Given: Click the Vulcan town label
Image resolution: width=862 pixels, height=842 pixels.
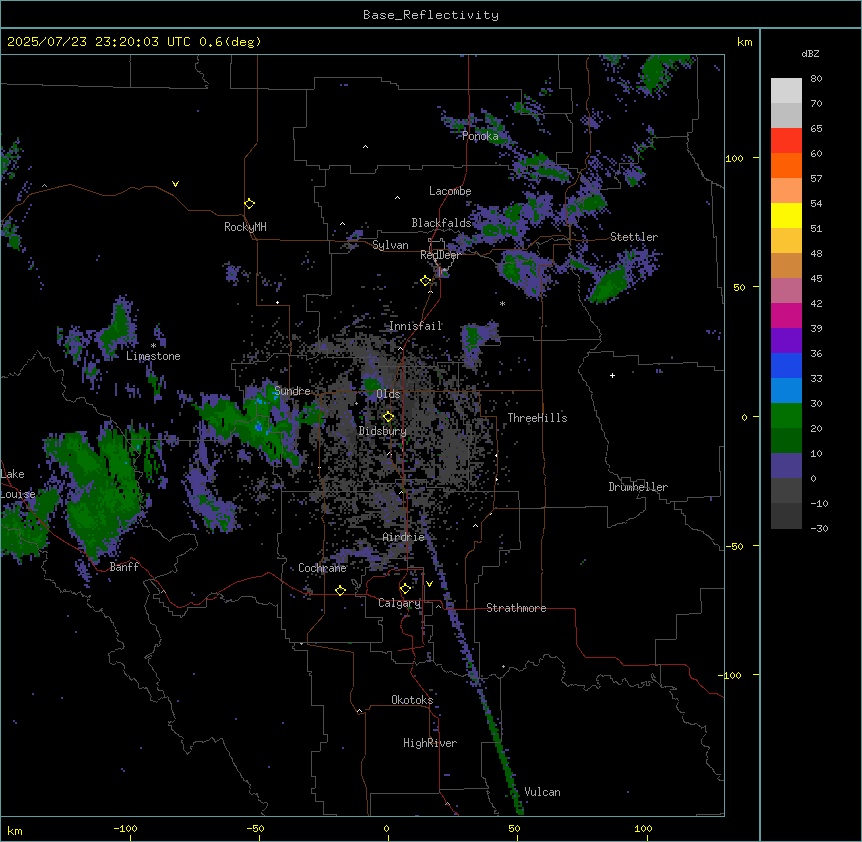Looking at the screenshot, I should click(543, 792).
